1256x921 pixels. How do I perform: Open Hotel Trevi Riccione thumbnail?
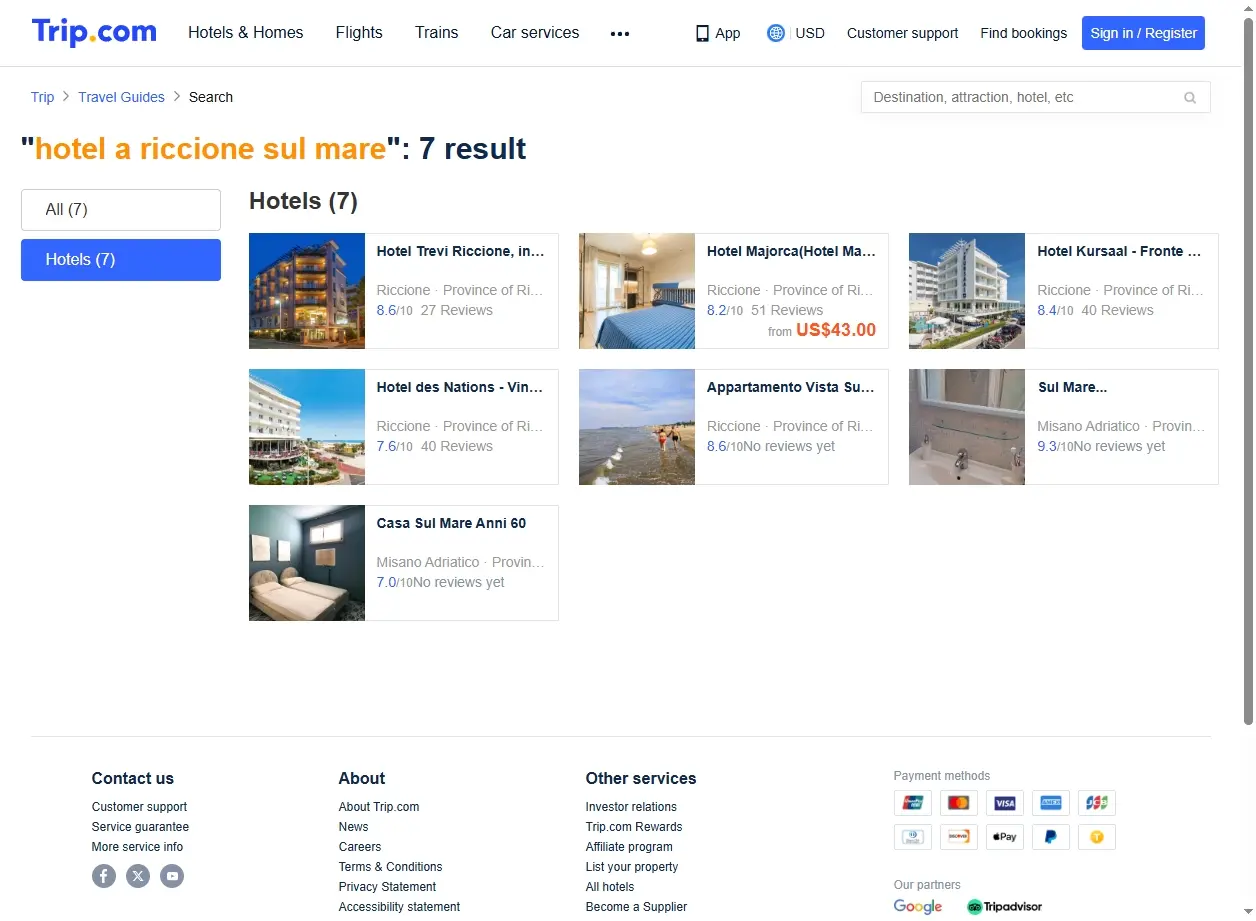[307, 291]
